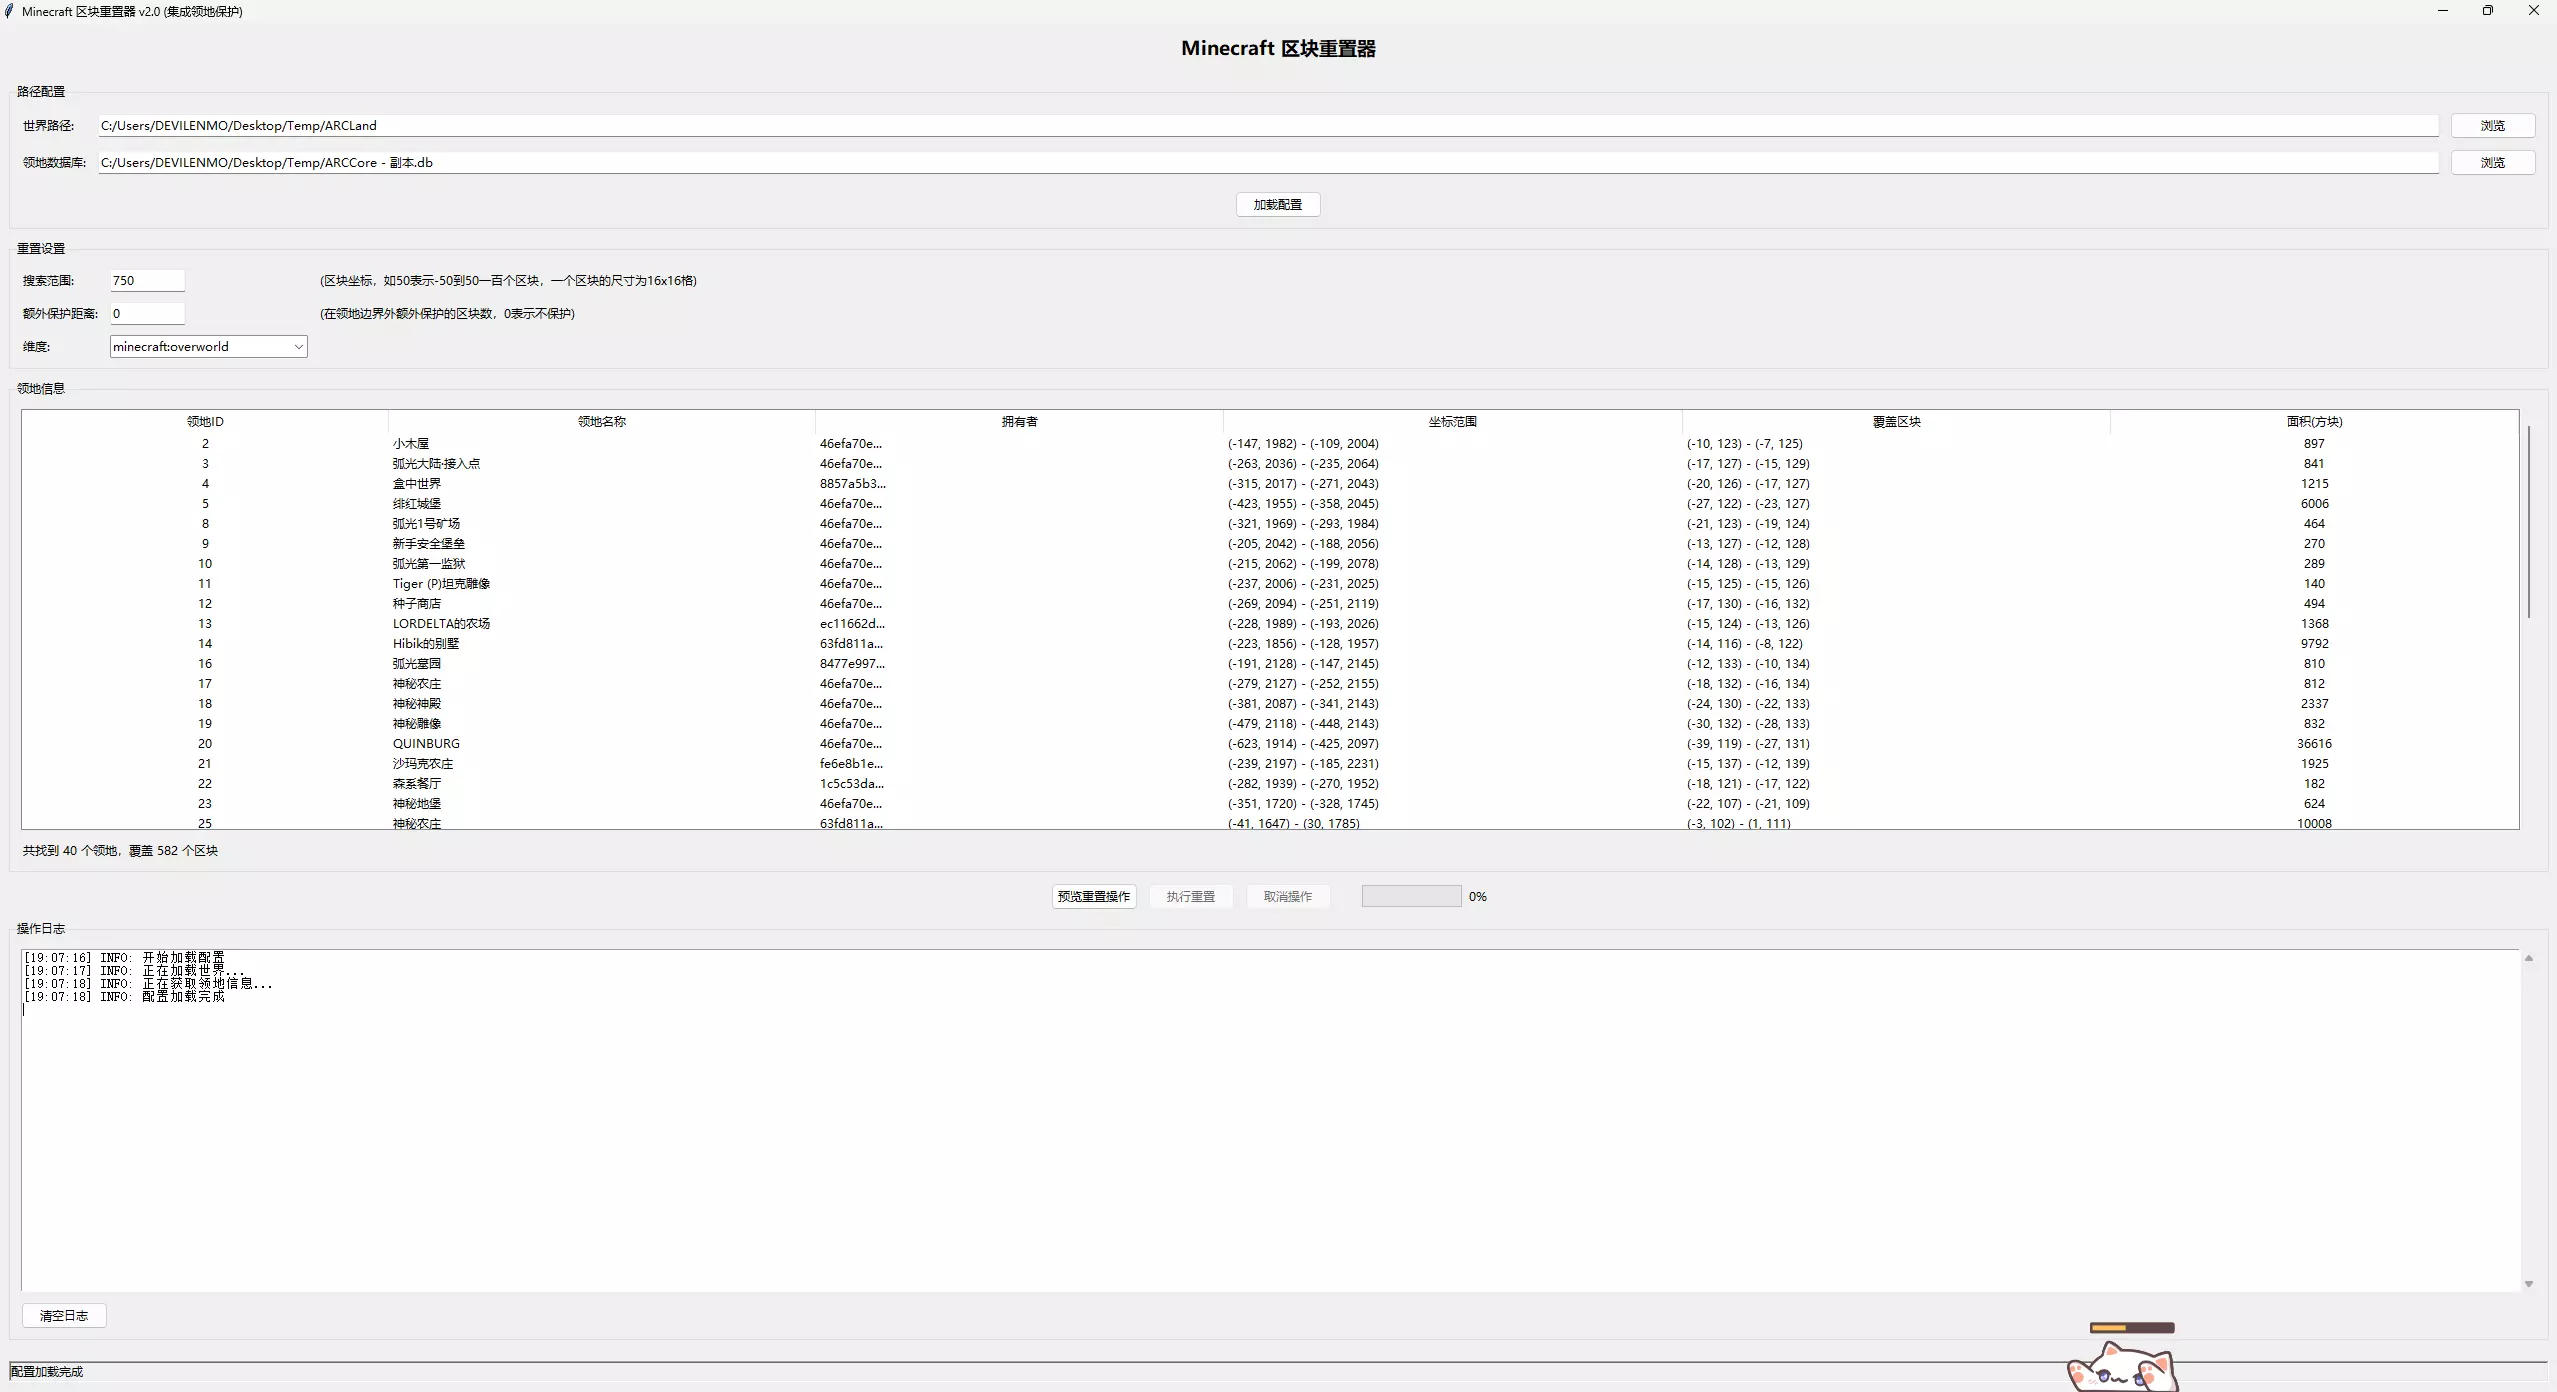Click the area value 36616
The height and width of the screenshot is (1392, 2557).
click(x=2314, y=743)
